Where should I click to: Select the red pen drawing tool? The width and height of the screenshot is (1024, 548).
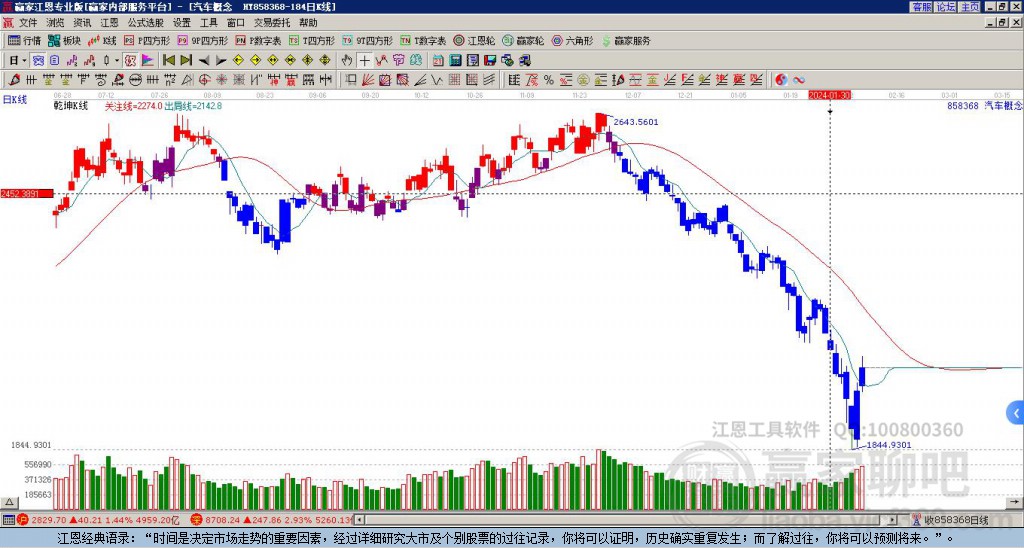point(13,80)
